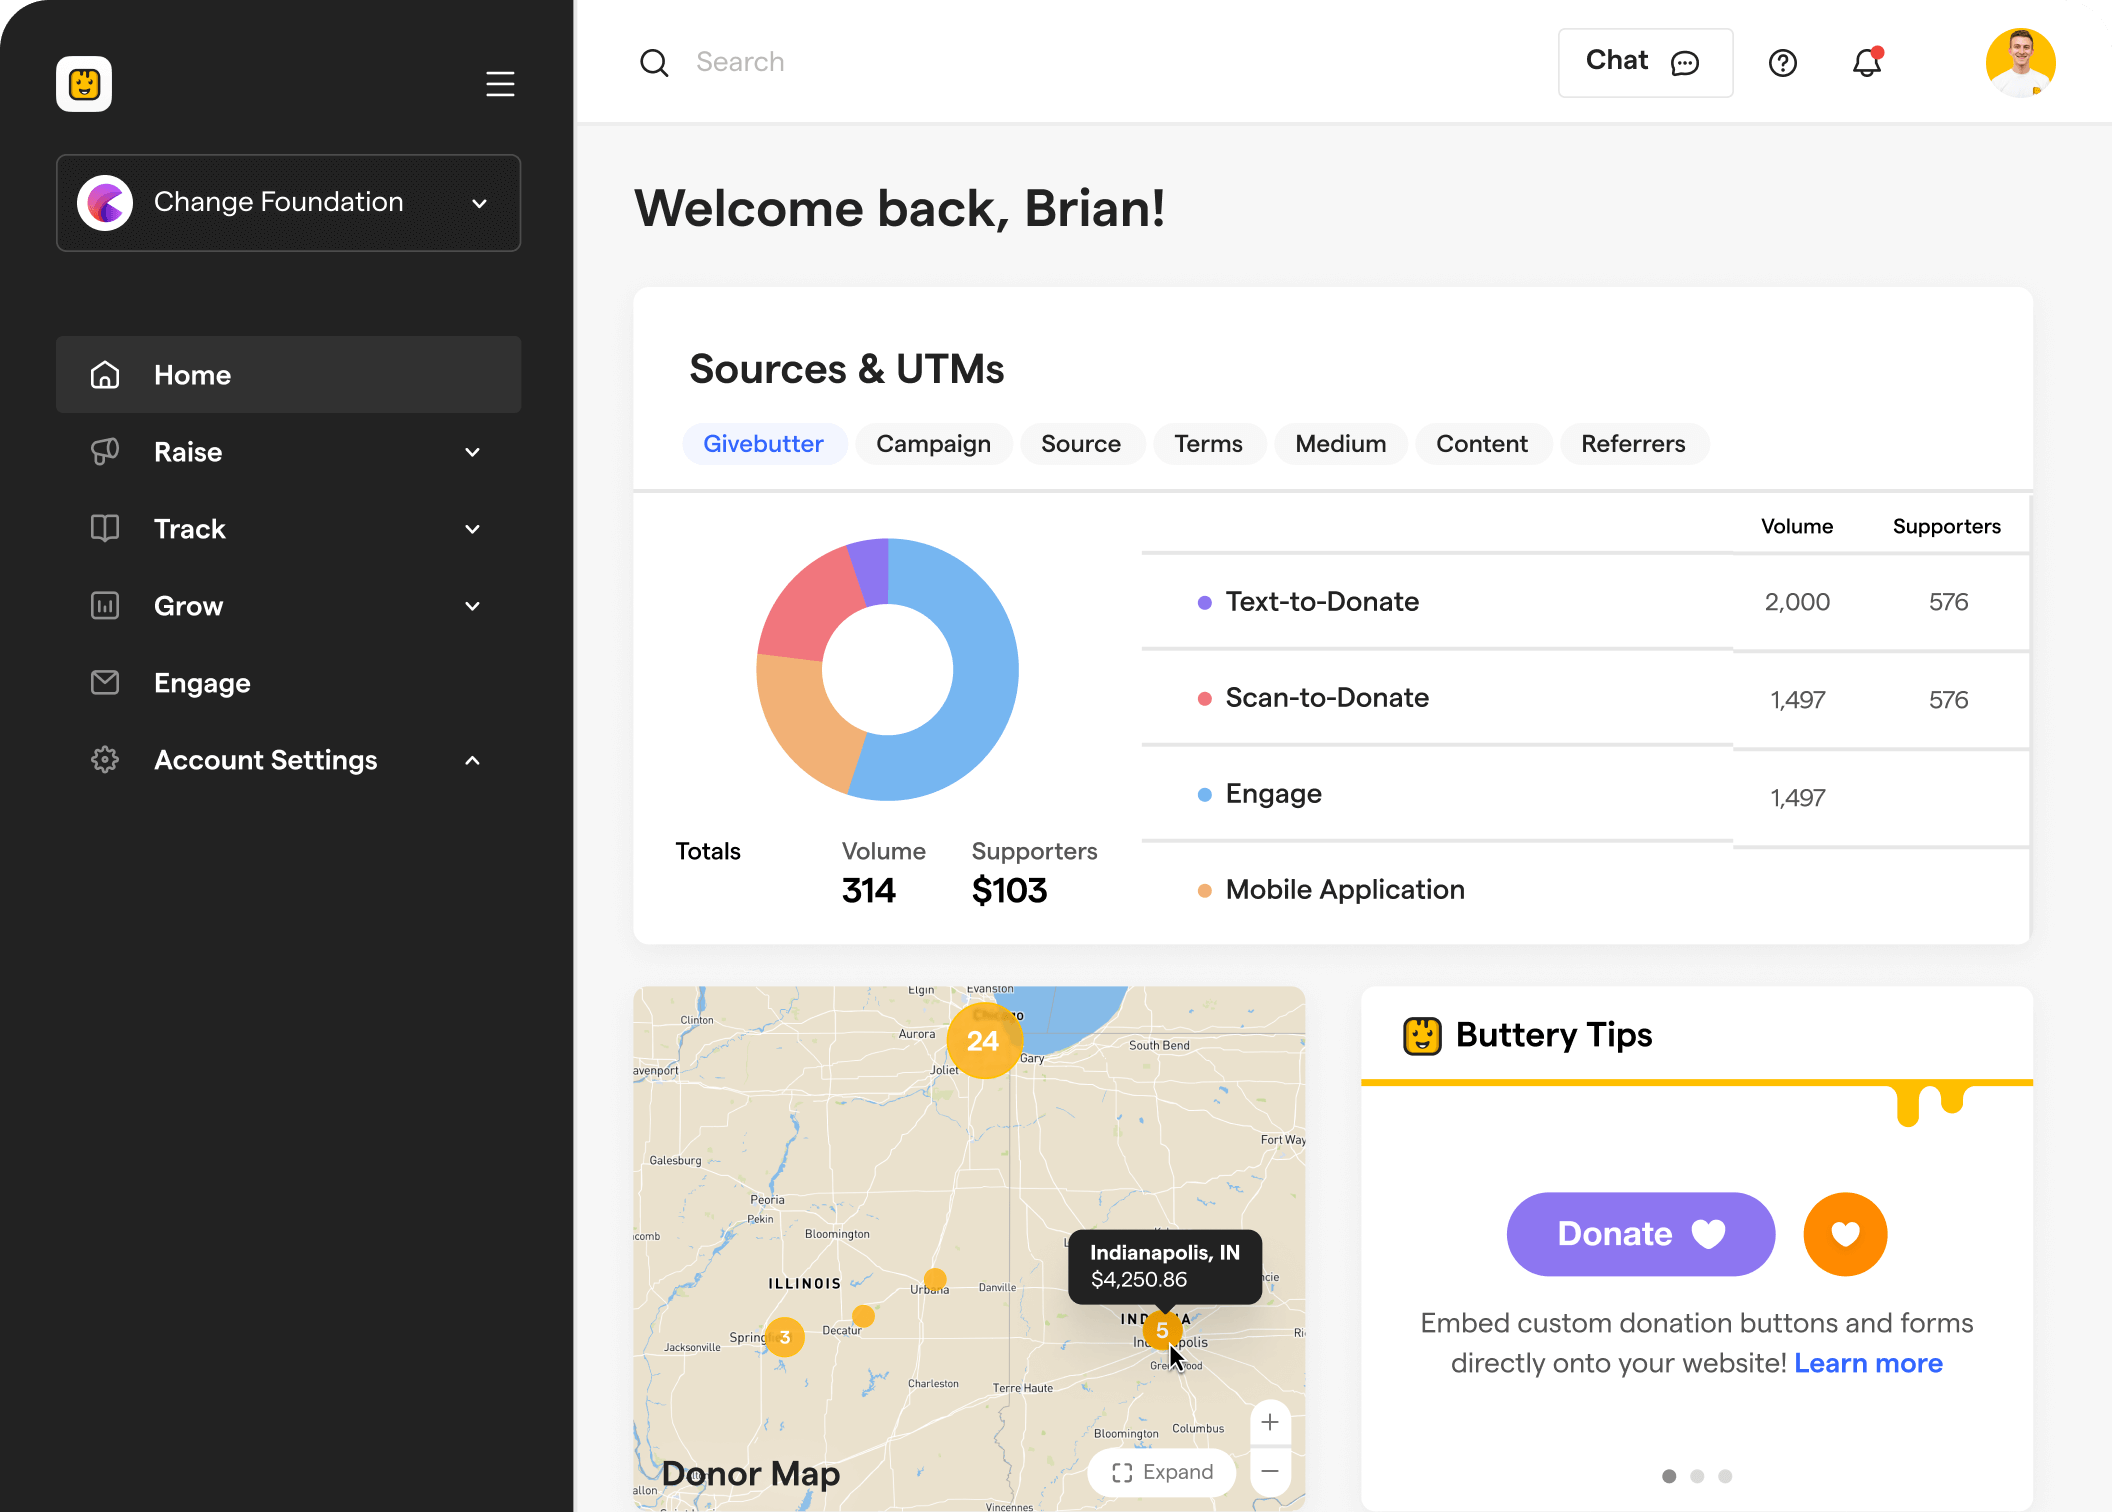2112x1512 pixels.
Task: Click the map cluster marker 3
Action: 785,1337
